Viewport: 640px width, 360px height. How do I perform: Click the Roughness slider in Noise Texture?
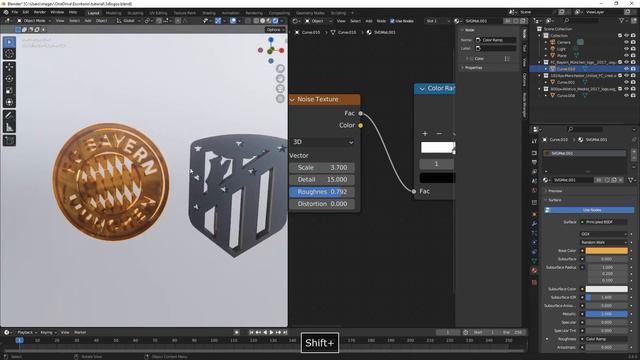[x=322, y=192]
